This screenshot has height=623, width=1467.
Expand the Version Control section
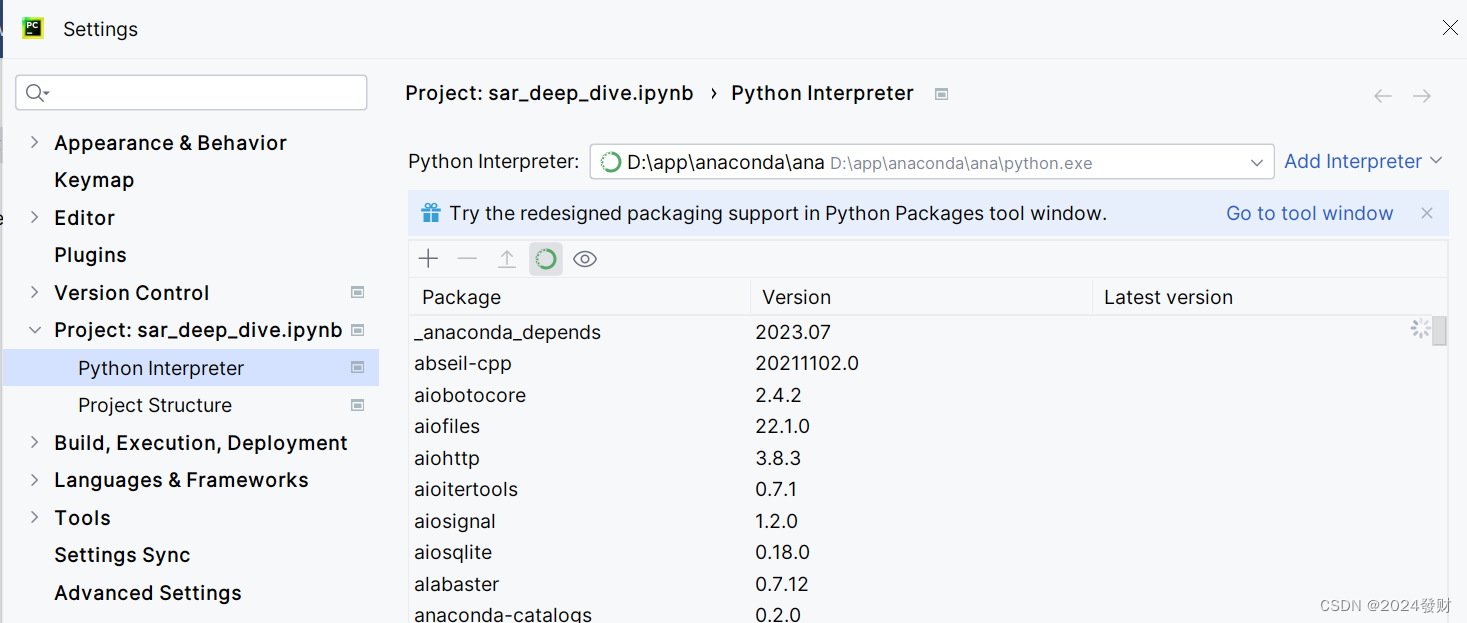[35, 293]
